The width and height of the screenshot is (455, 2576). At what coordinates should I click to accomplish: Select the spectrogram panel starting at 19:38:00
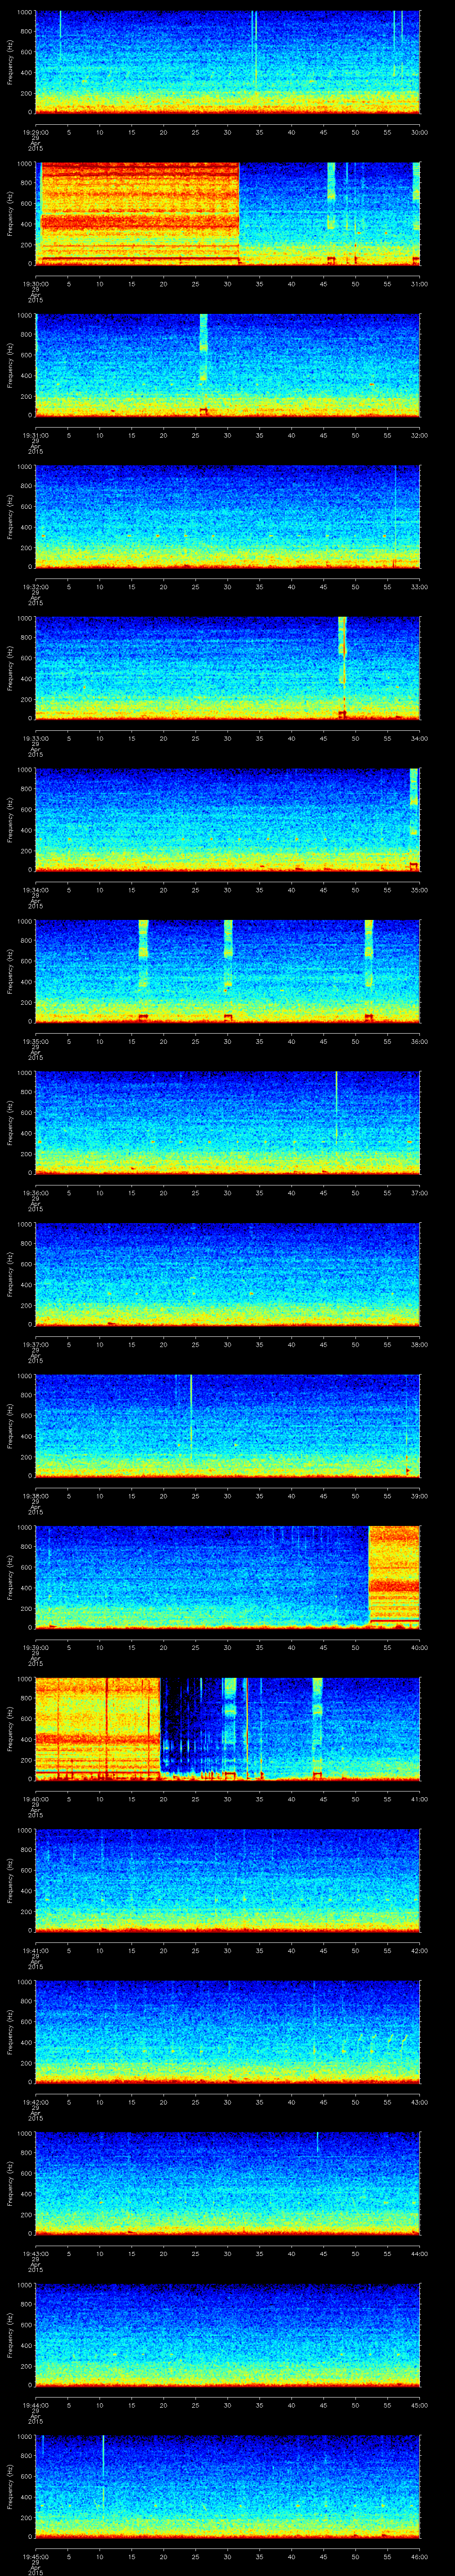coord(227,1426)
